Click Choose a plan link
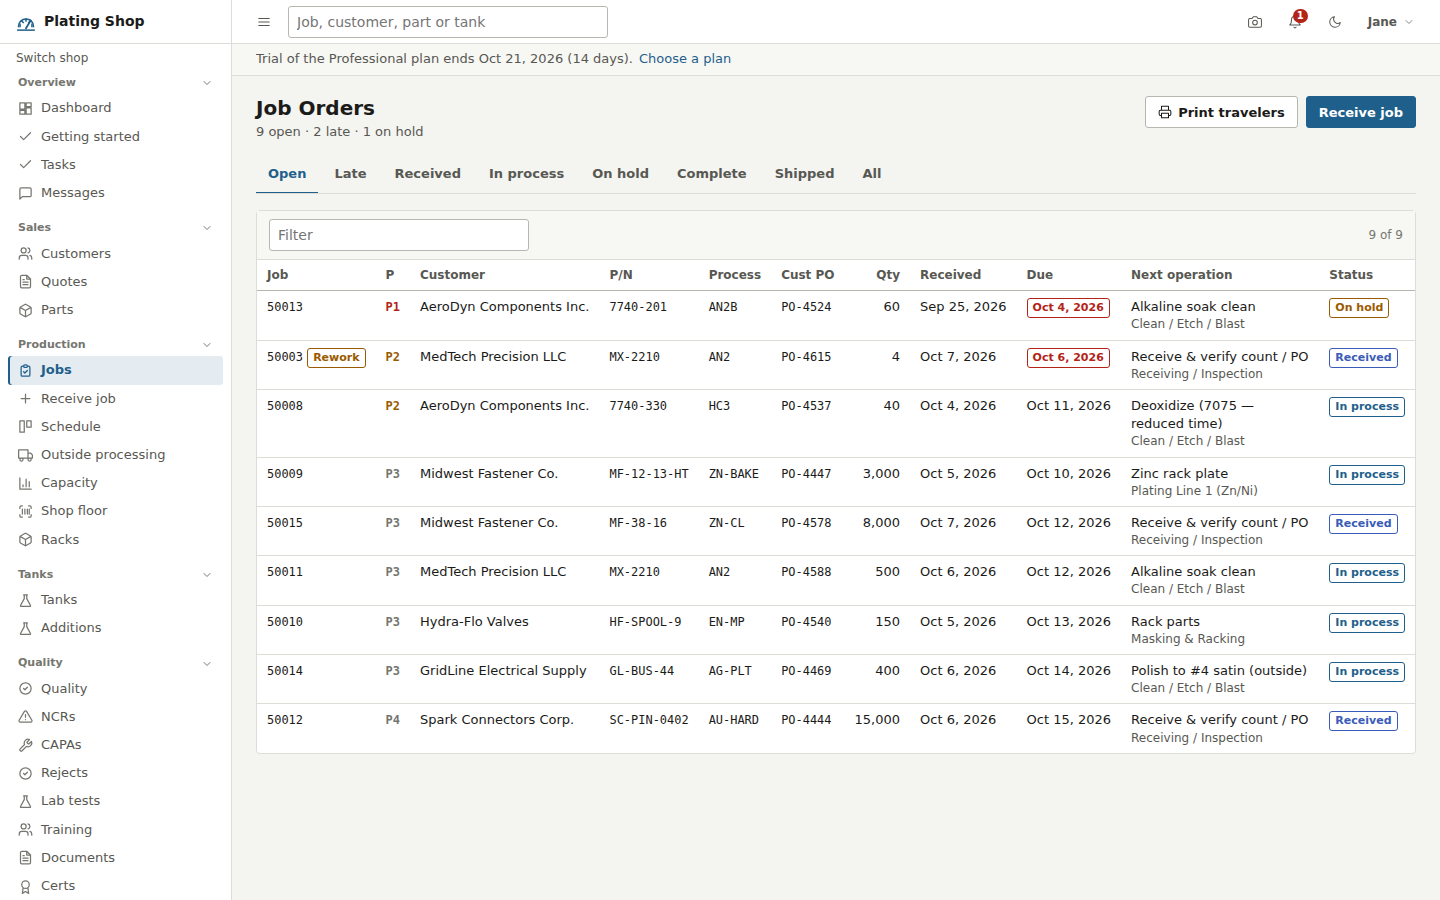The image size is (1440, 900). point(685,59)
